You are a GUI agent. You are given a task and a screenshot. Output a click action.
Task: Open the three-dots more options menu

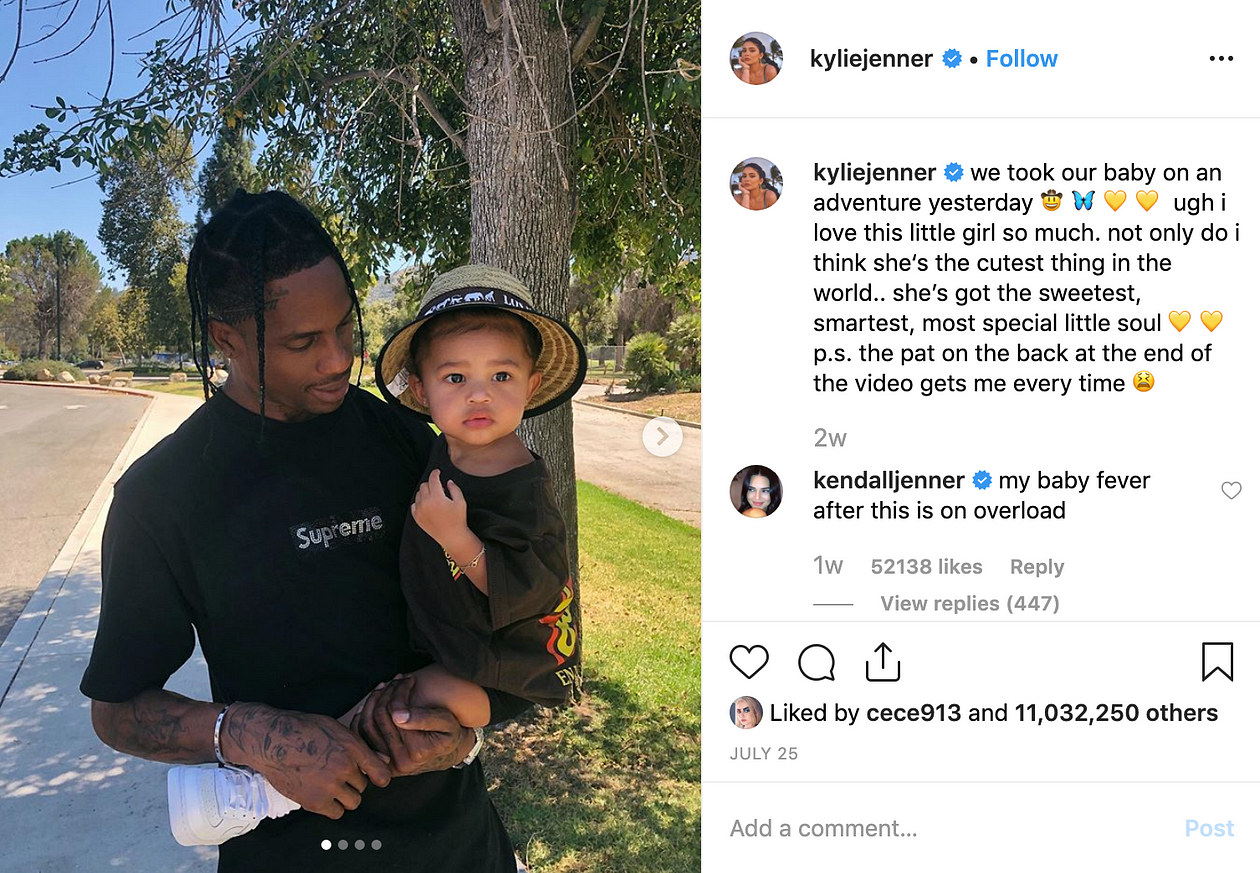coord(1221,59)
